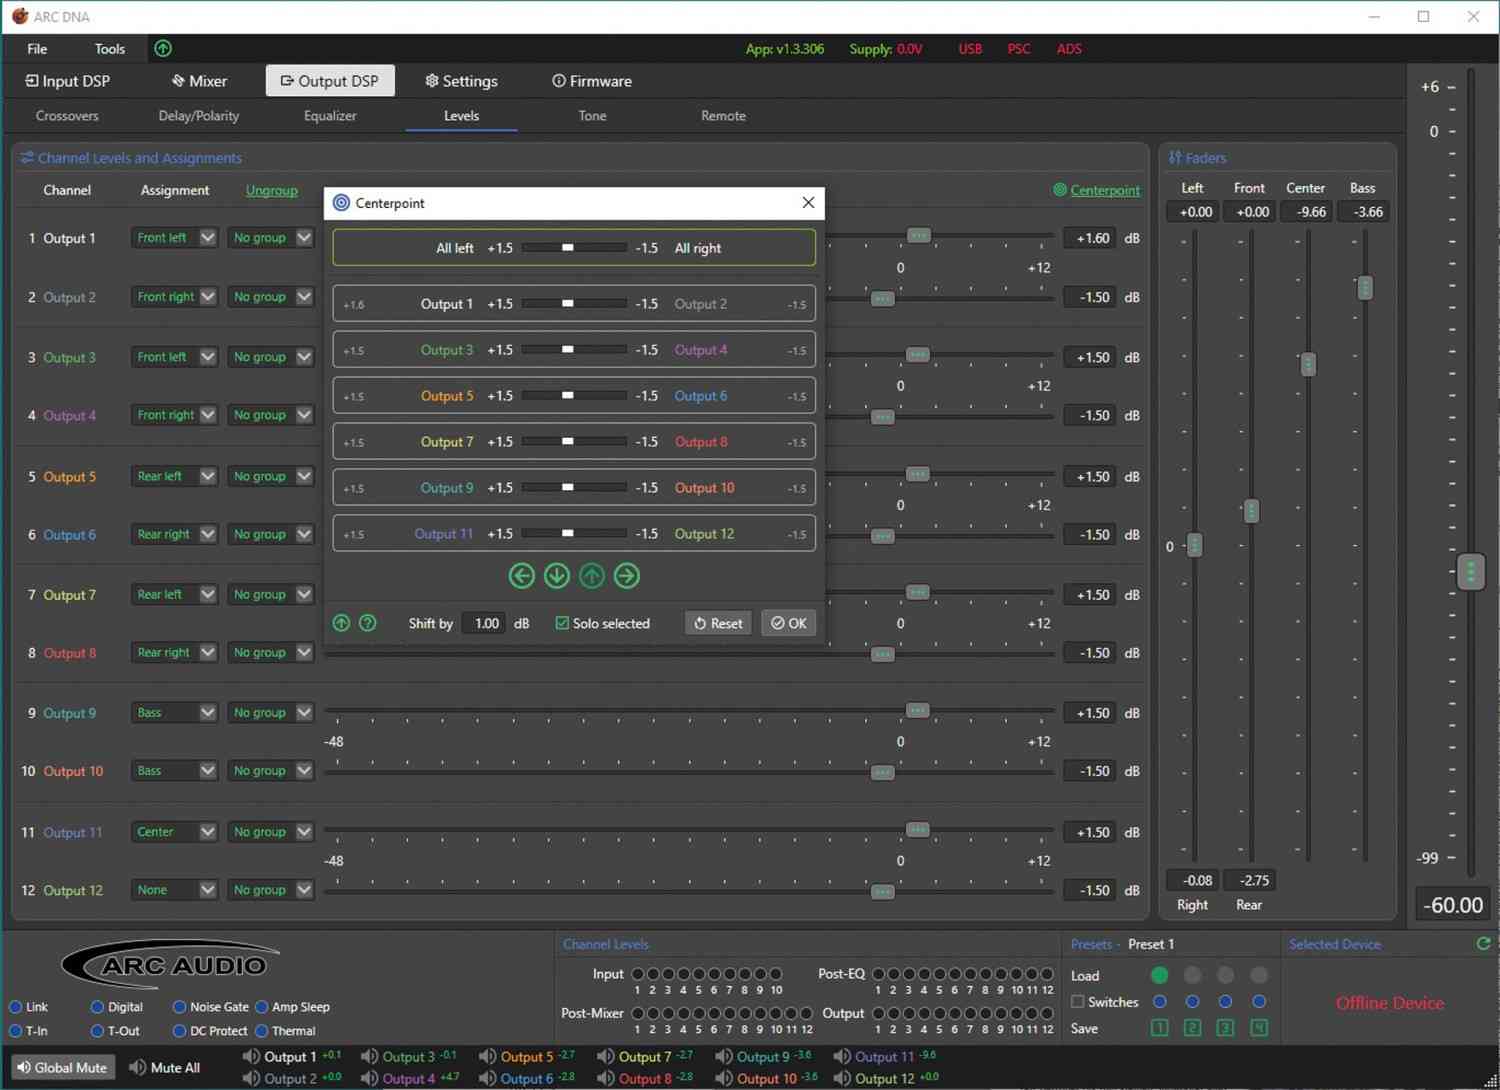Open the Tools menu
1500x1090 pixels.
coord(110,48)
